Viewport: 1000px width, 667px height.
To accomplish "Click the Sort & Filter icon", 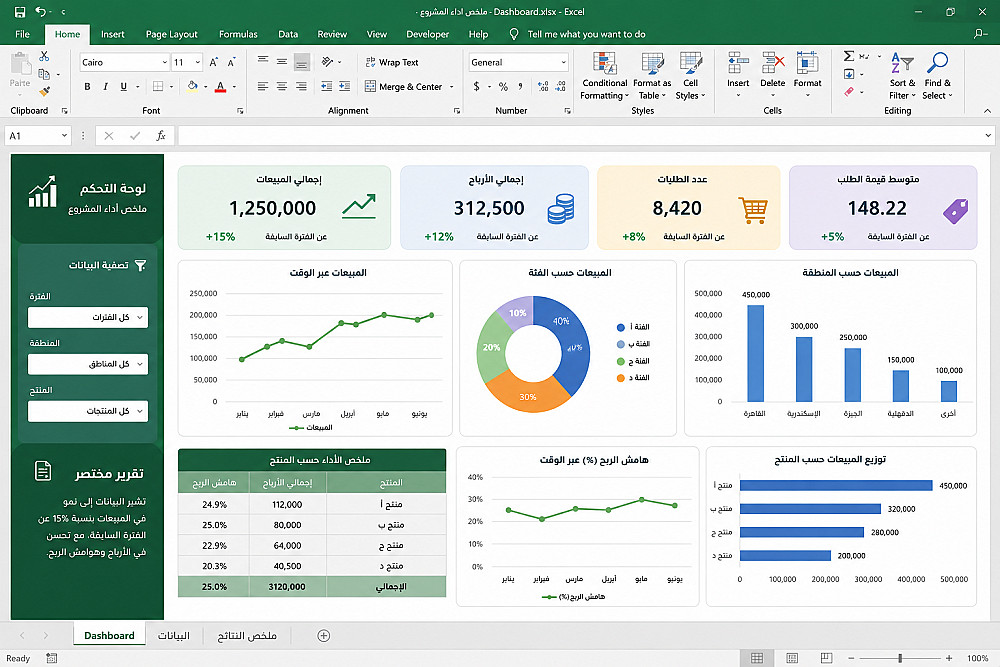I will tap(902, 62).
